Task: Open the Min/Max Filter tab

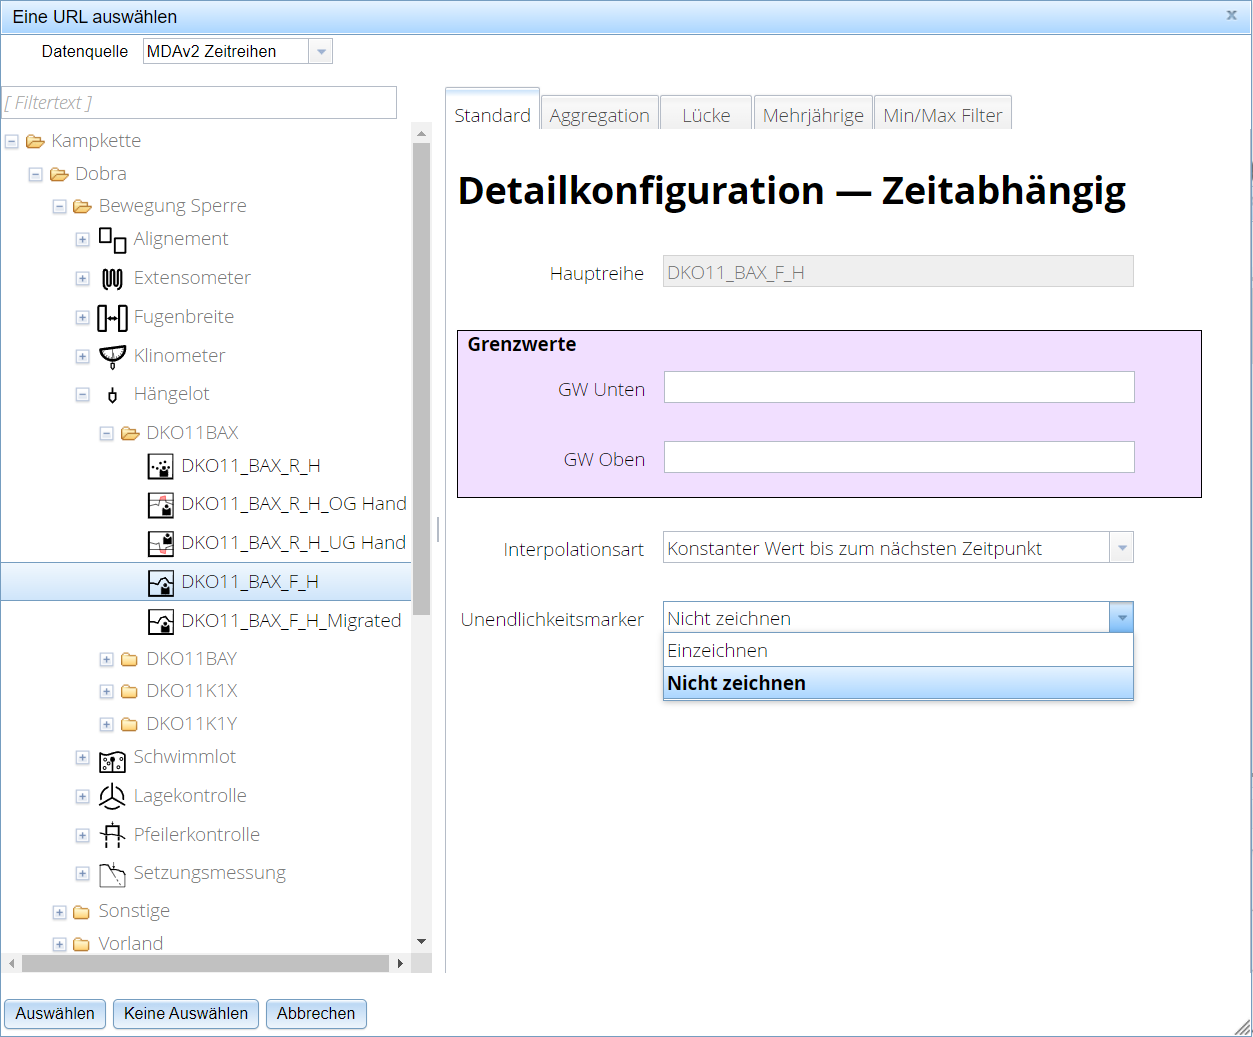Action: point(942,115)
